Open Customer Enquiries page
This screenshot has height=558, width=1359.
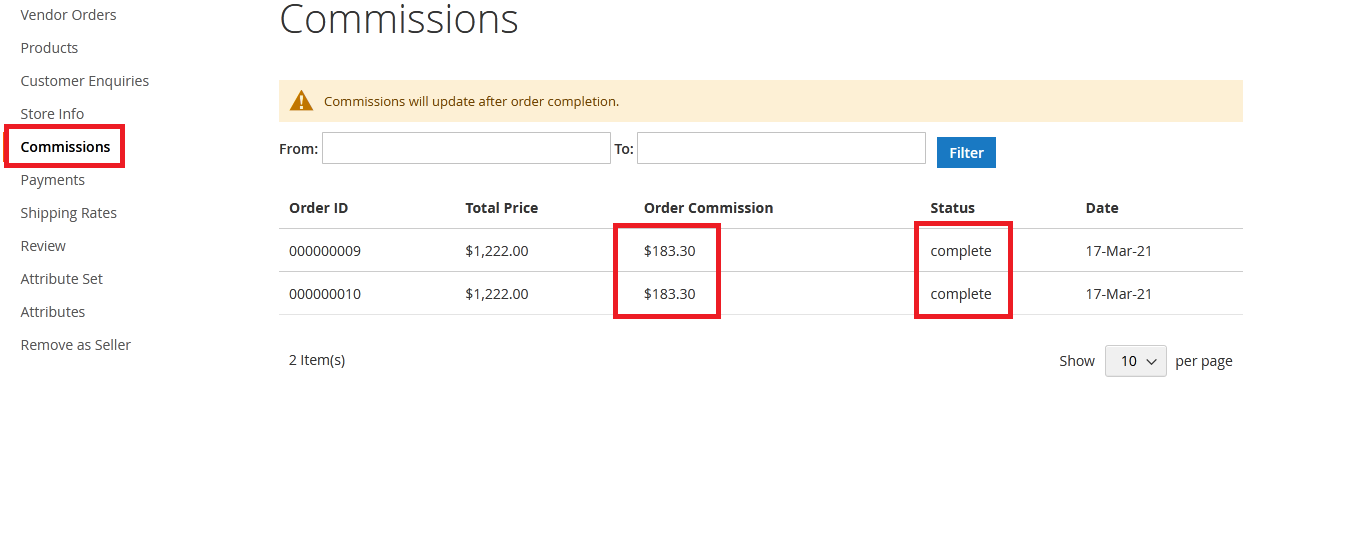84,81
